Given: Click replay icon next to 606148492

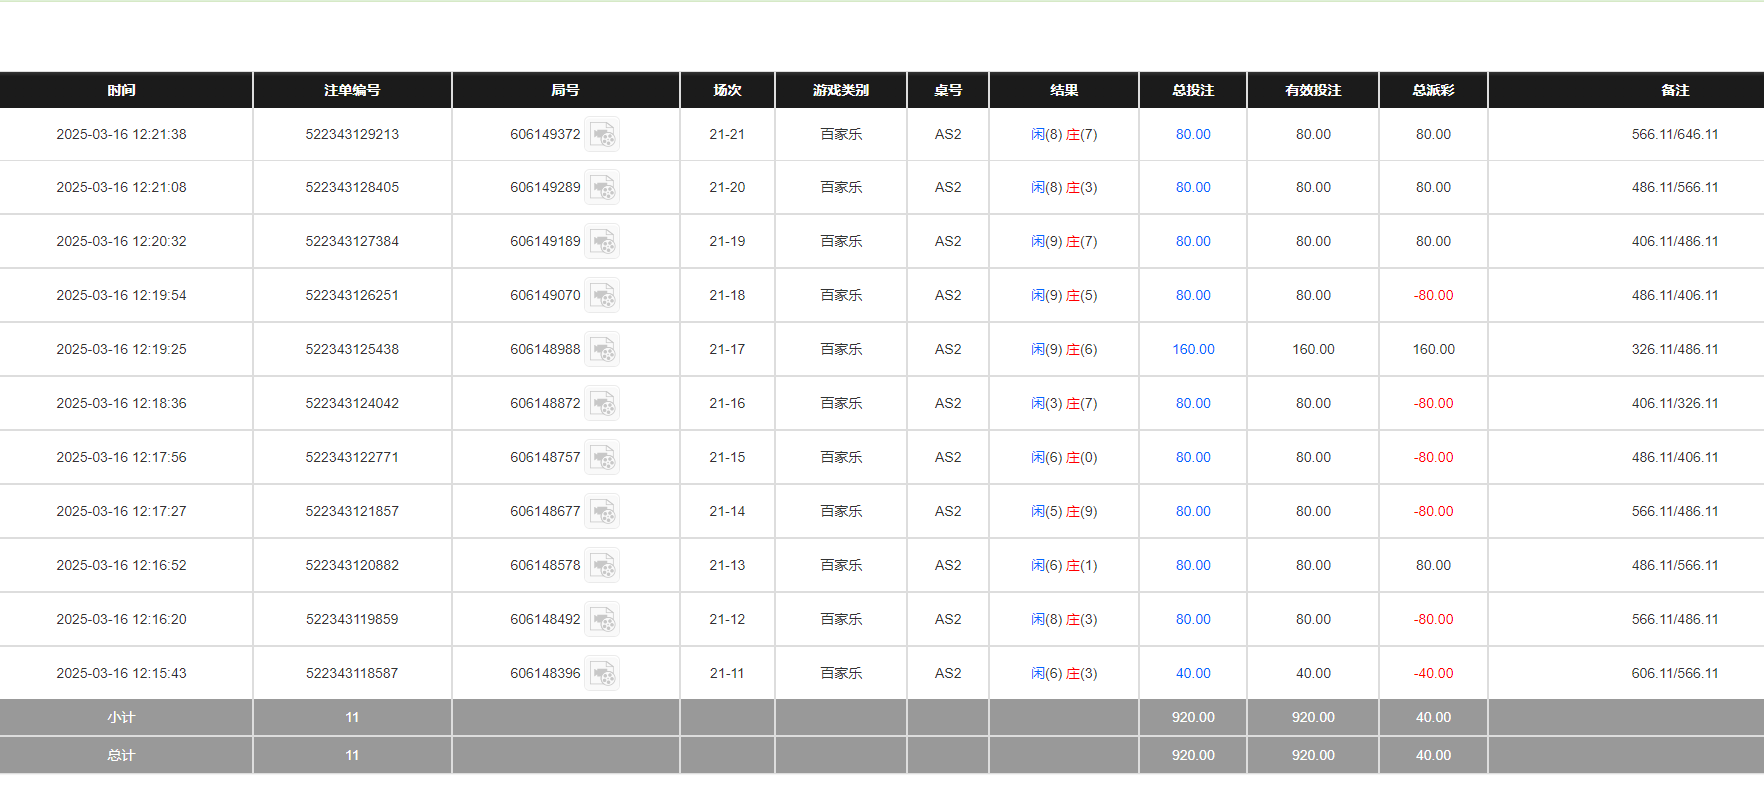Looking at the screenshot, I should tap(602, 620).
